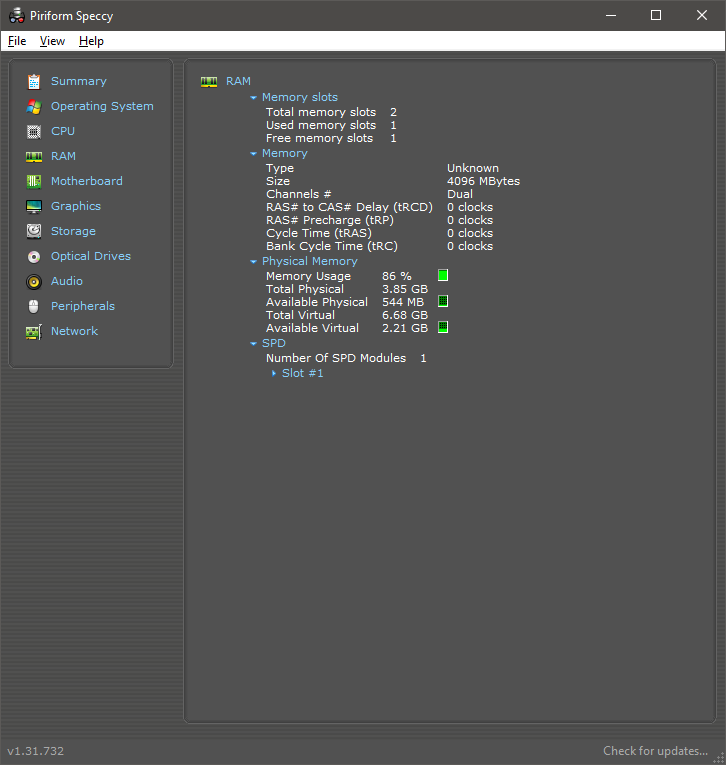This screenshot has width=726, height=765.
Task: Click the window resize grip corner
Action: [x=719, y=758]
